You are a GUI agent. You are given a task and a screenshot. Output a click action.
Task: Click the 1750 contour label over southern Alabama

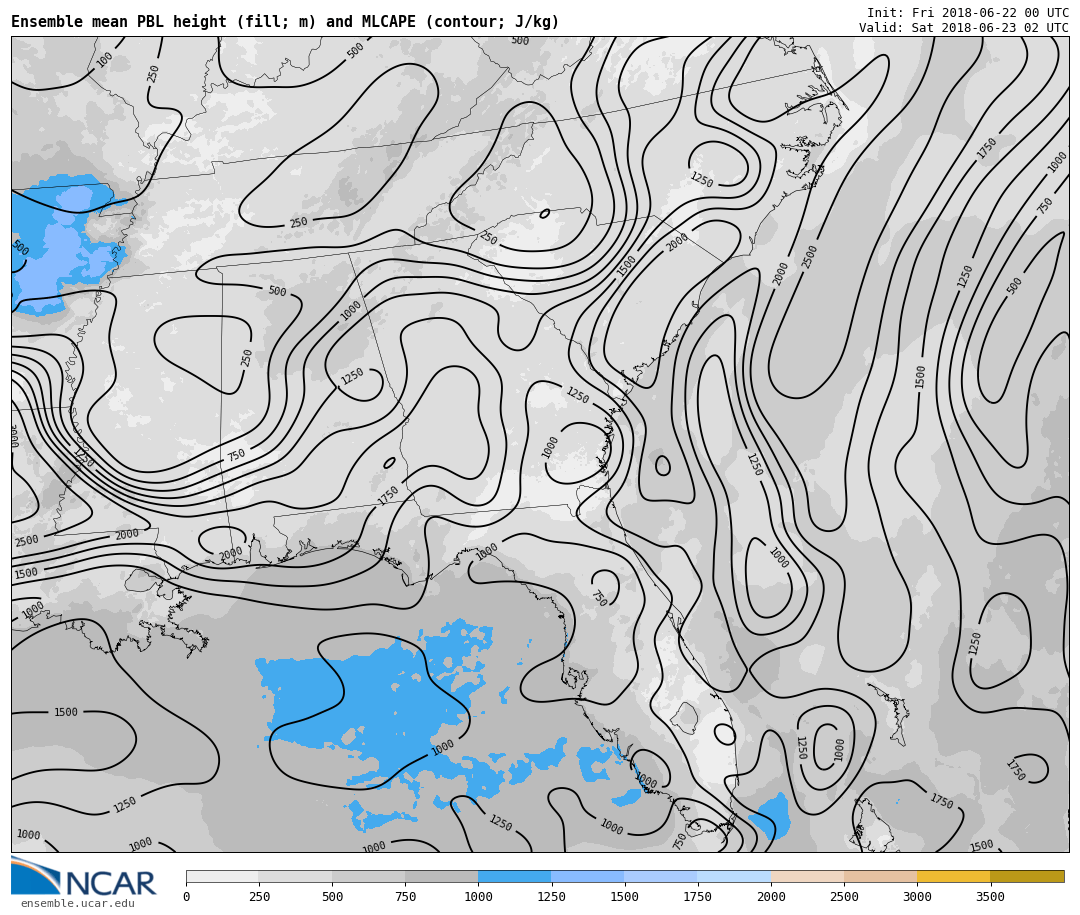click(388, 495)
